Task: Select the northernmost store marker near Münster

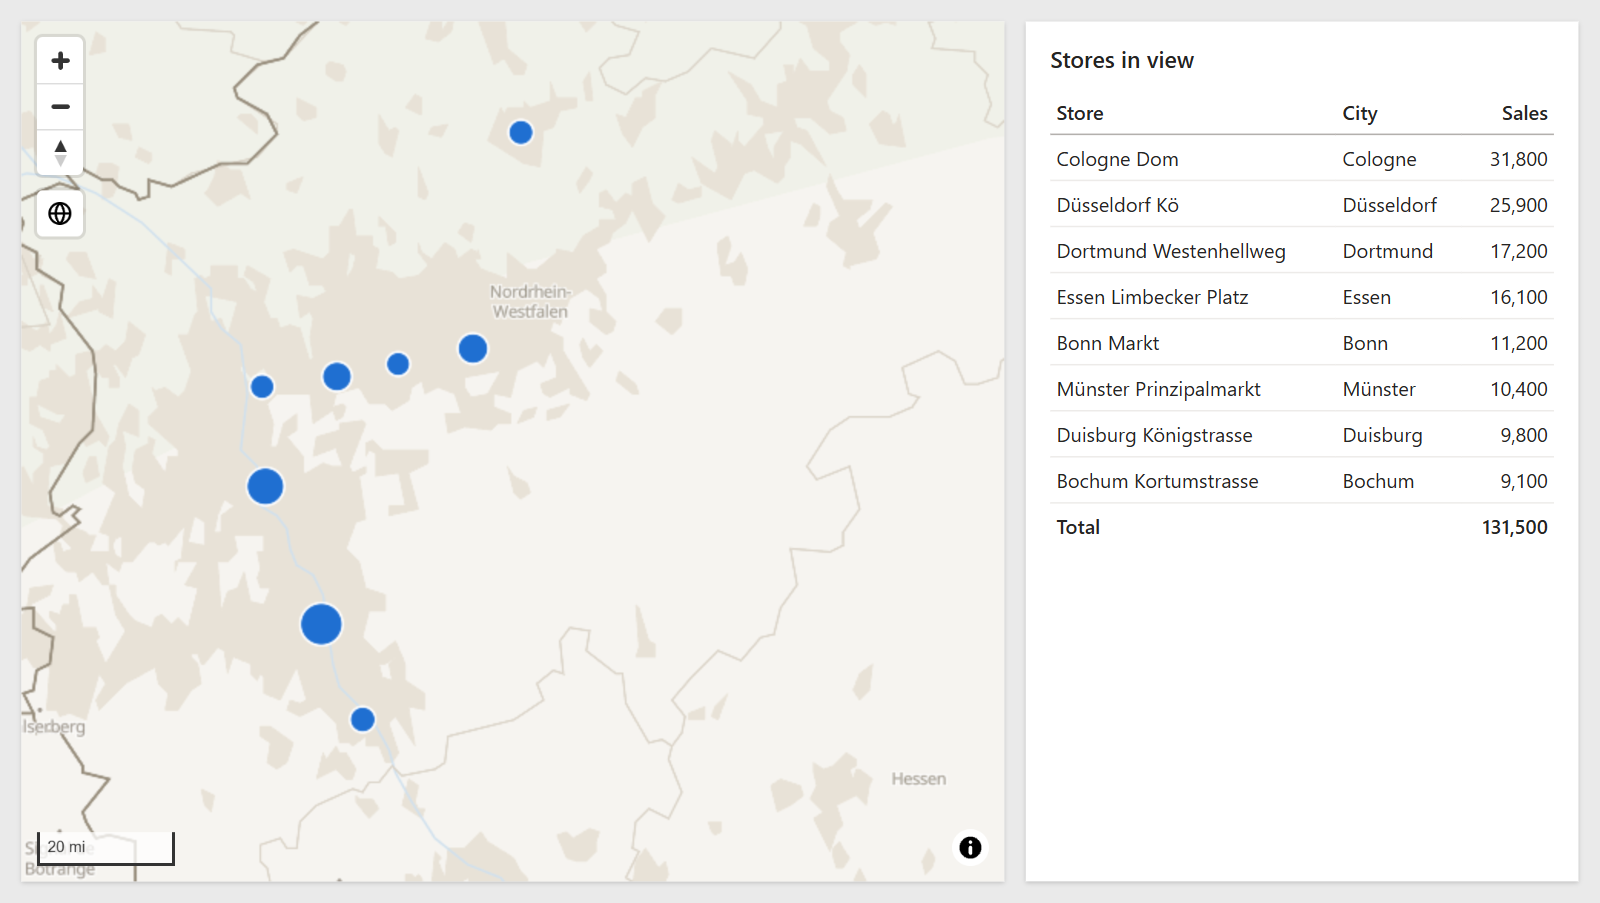Action: (x=521, y=132)
